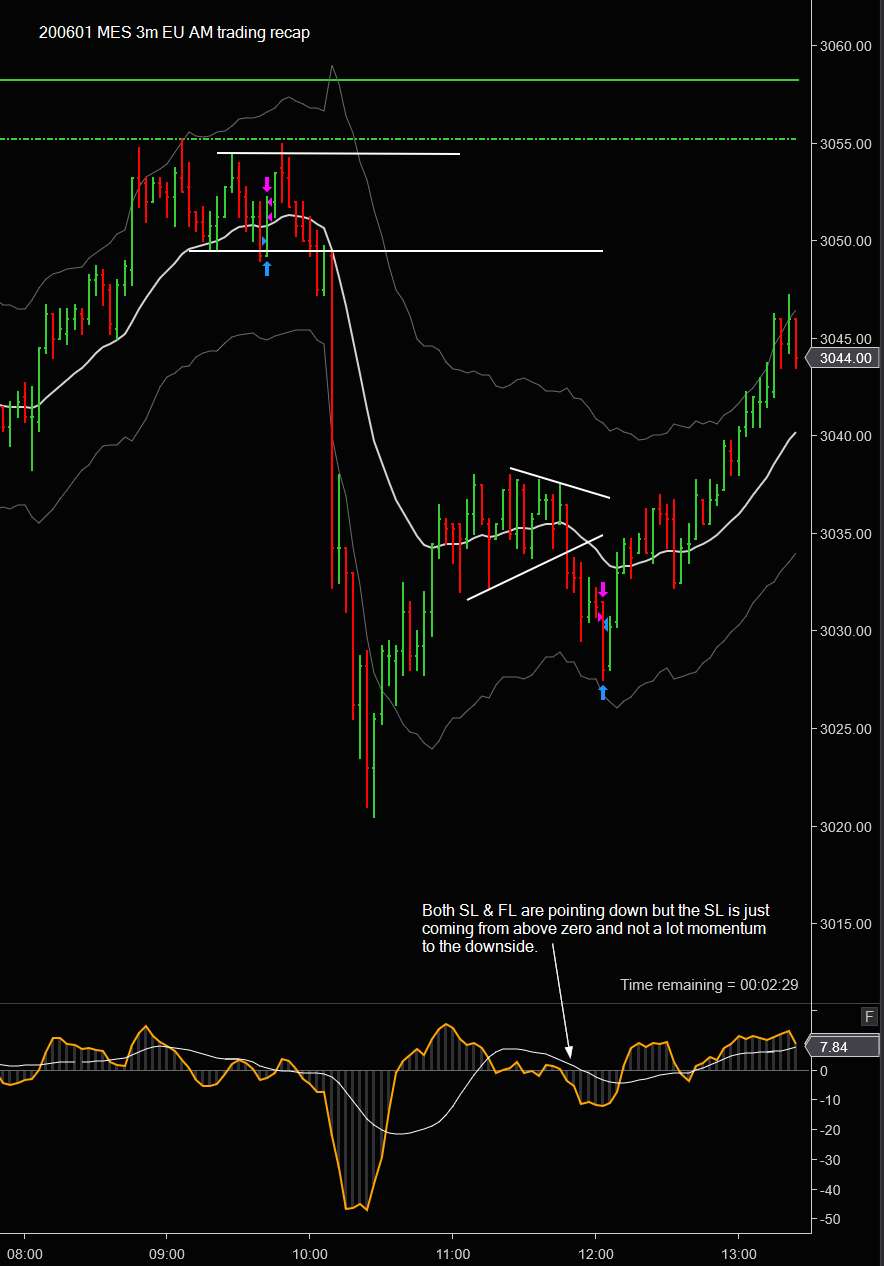
Task: Select the current price tag 3044.00
Action: coord(842,358)
